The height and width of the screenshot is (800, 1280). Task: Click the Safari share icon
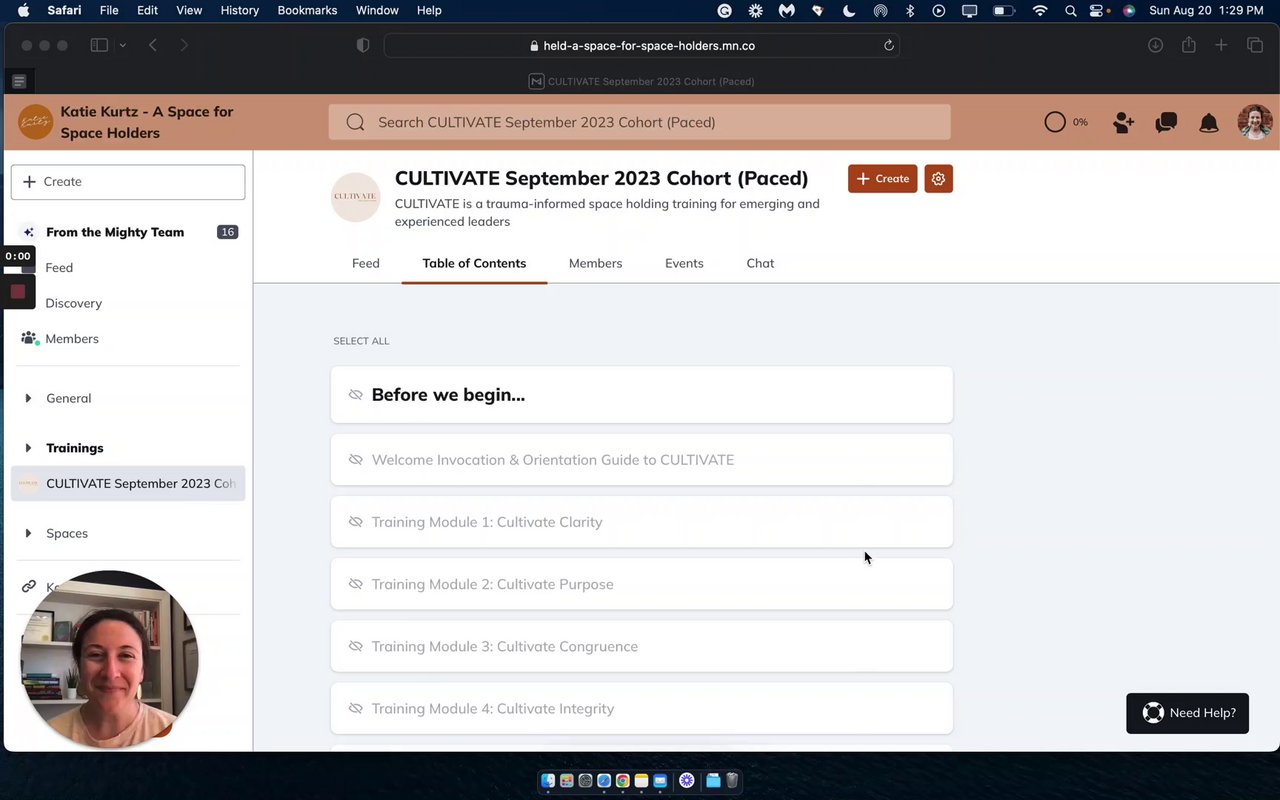coord(1188,45)
